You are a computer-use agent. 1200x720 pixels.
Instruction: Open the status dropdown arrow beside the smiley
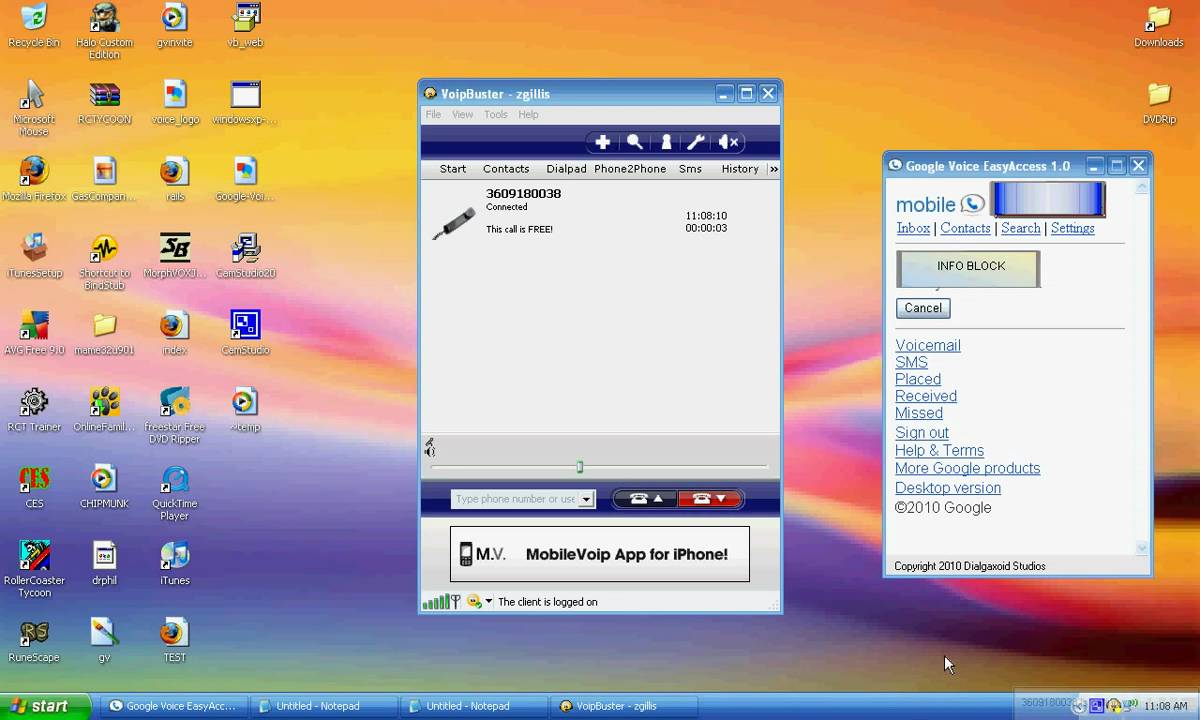coord(489,602)
